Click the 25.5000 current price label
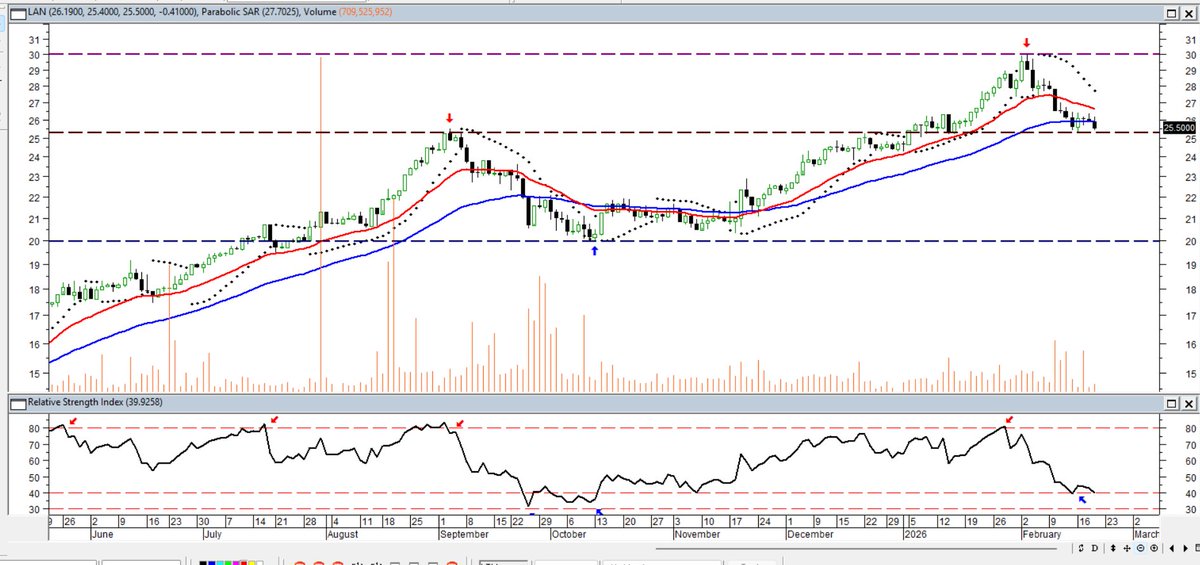Image resolution: width=1200 pixels, height=565 pixels. tap(1179, 128)
